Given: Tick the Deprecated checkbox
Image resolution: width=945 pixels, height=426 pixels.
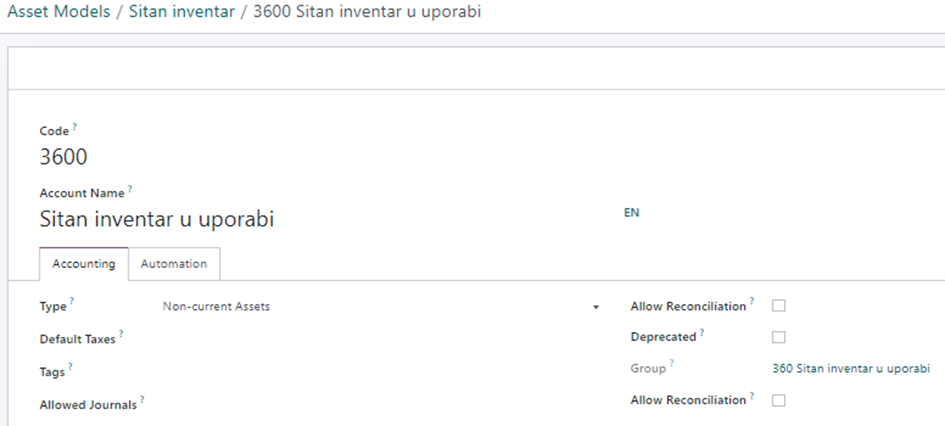Looking at the screenshot, I should 779,337.
